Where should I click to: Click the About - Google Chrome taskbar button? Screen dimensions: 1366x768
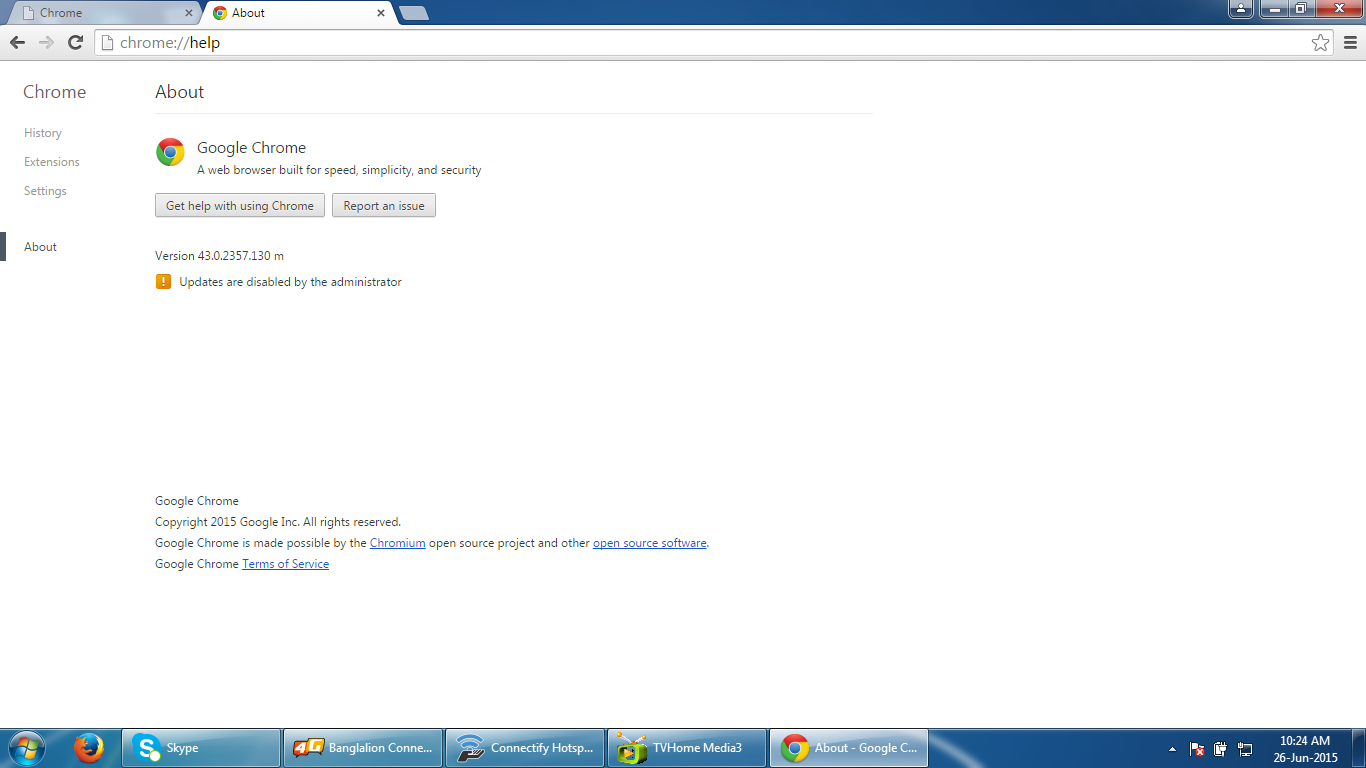[849, 748]
